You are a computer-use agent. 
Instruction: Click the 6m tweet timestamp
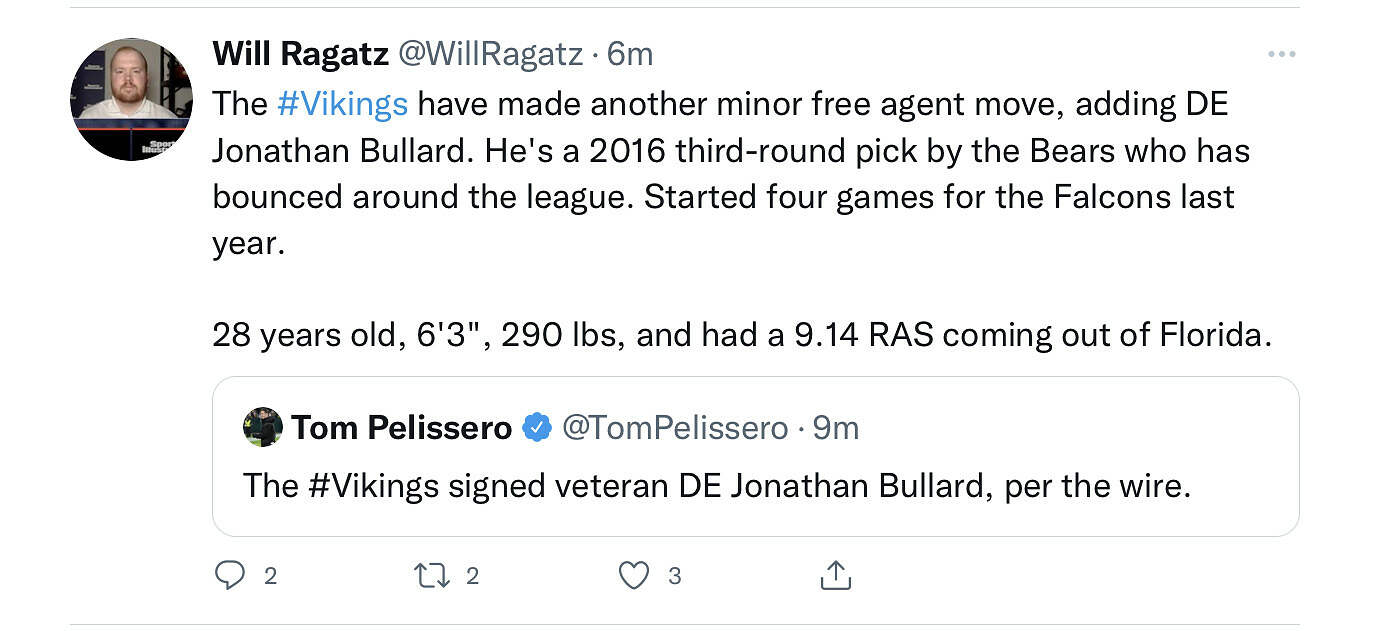630,54
